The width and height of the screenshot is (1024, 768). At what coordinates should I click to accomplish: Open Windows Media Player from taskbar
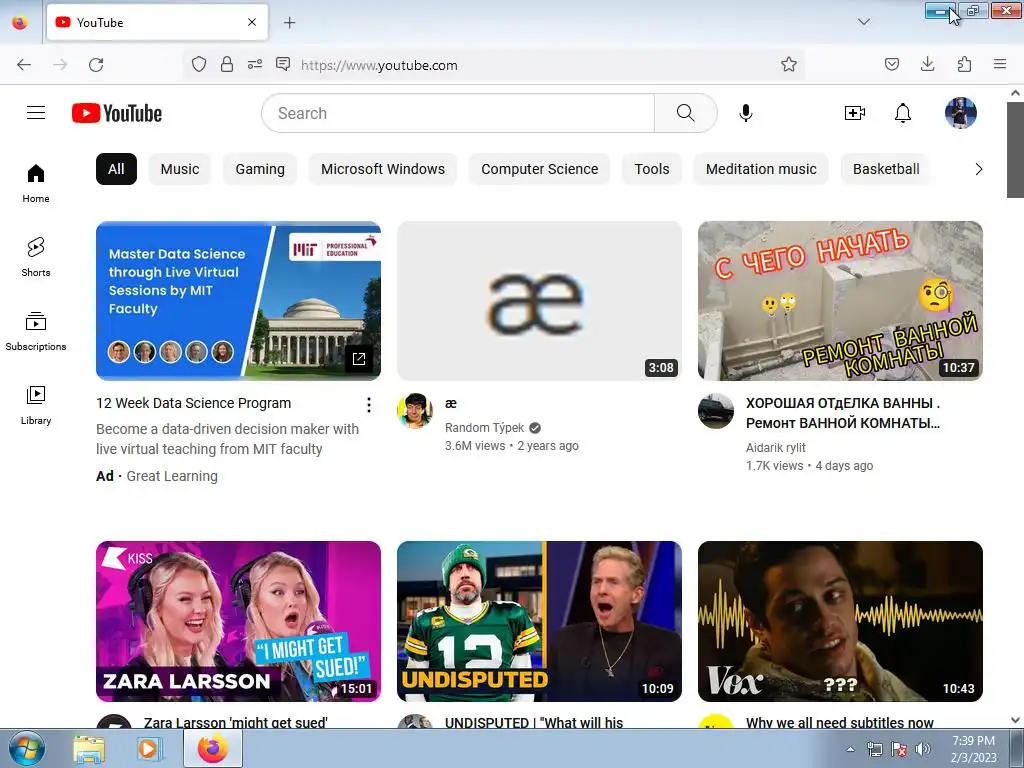148,749
